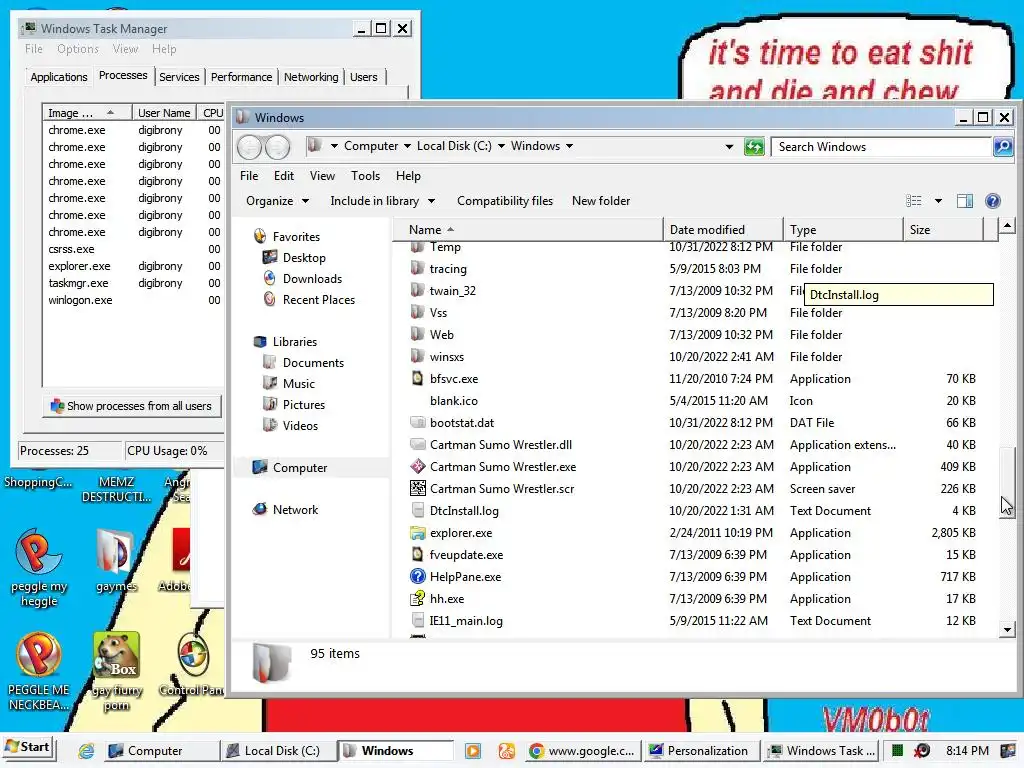Click the clock showing 8:14 PM
Image resolution: width=1024 pixels, height=768 pixels.
(967, 751)
